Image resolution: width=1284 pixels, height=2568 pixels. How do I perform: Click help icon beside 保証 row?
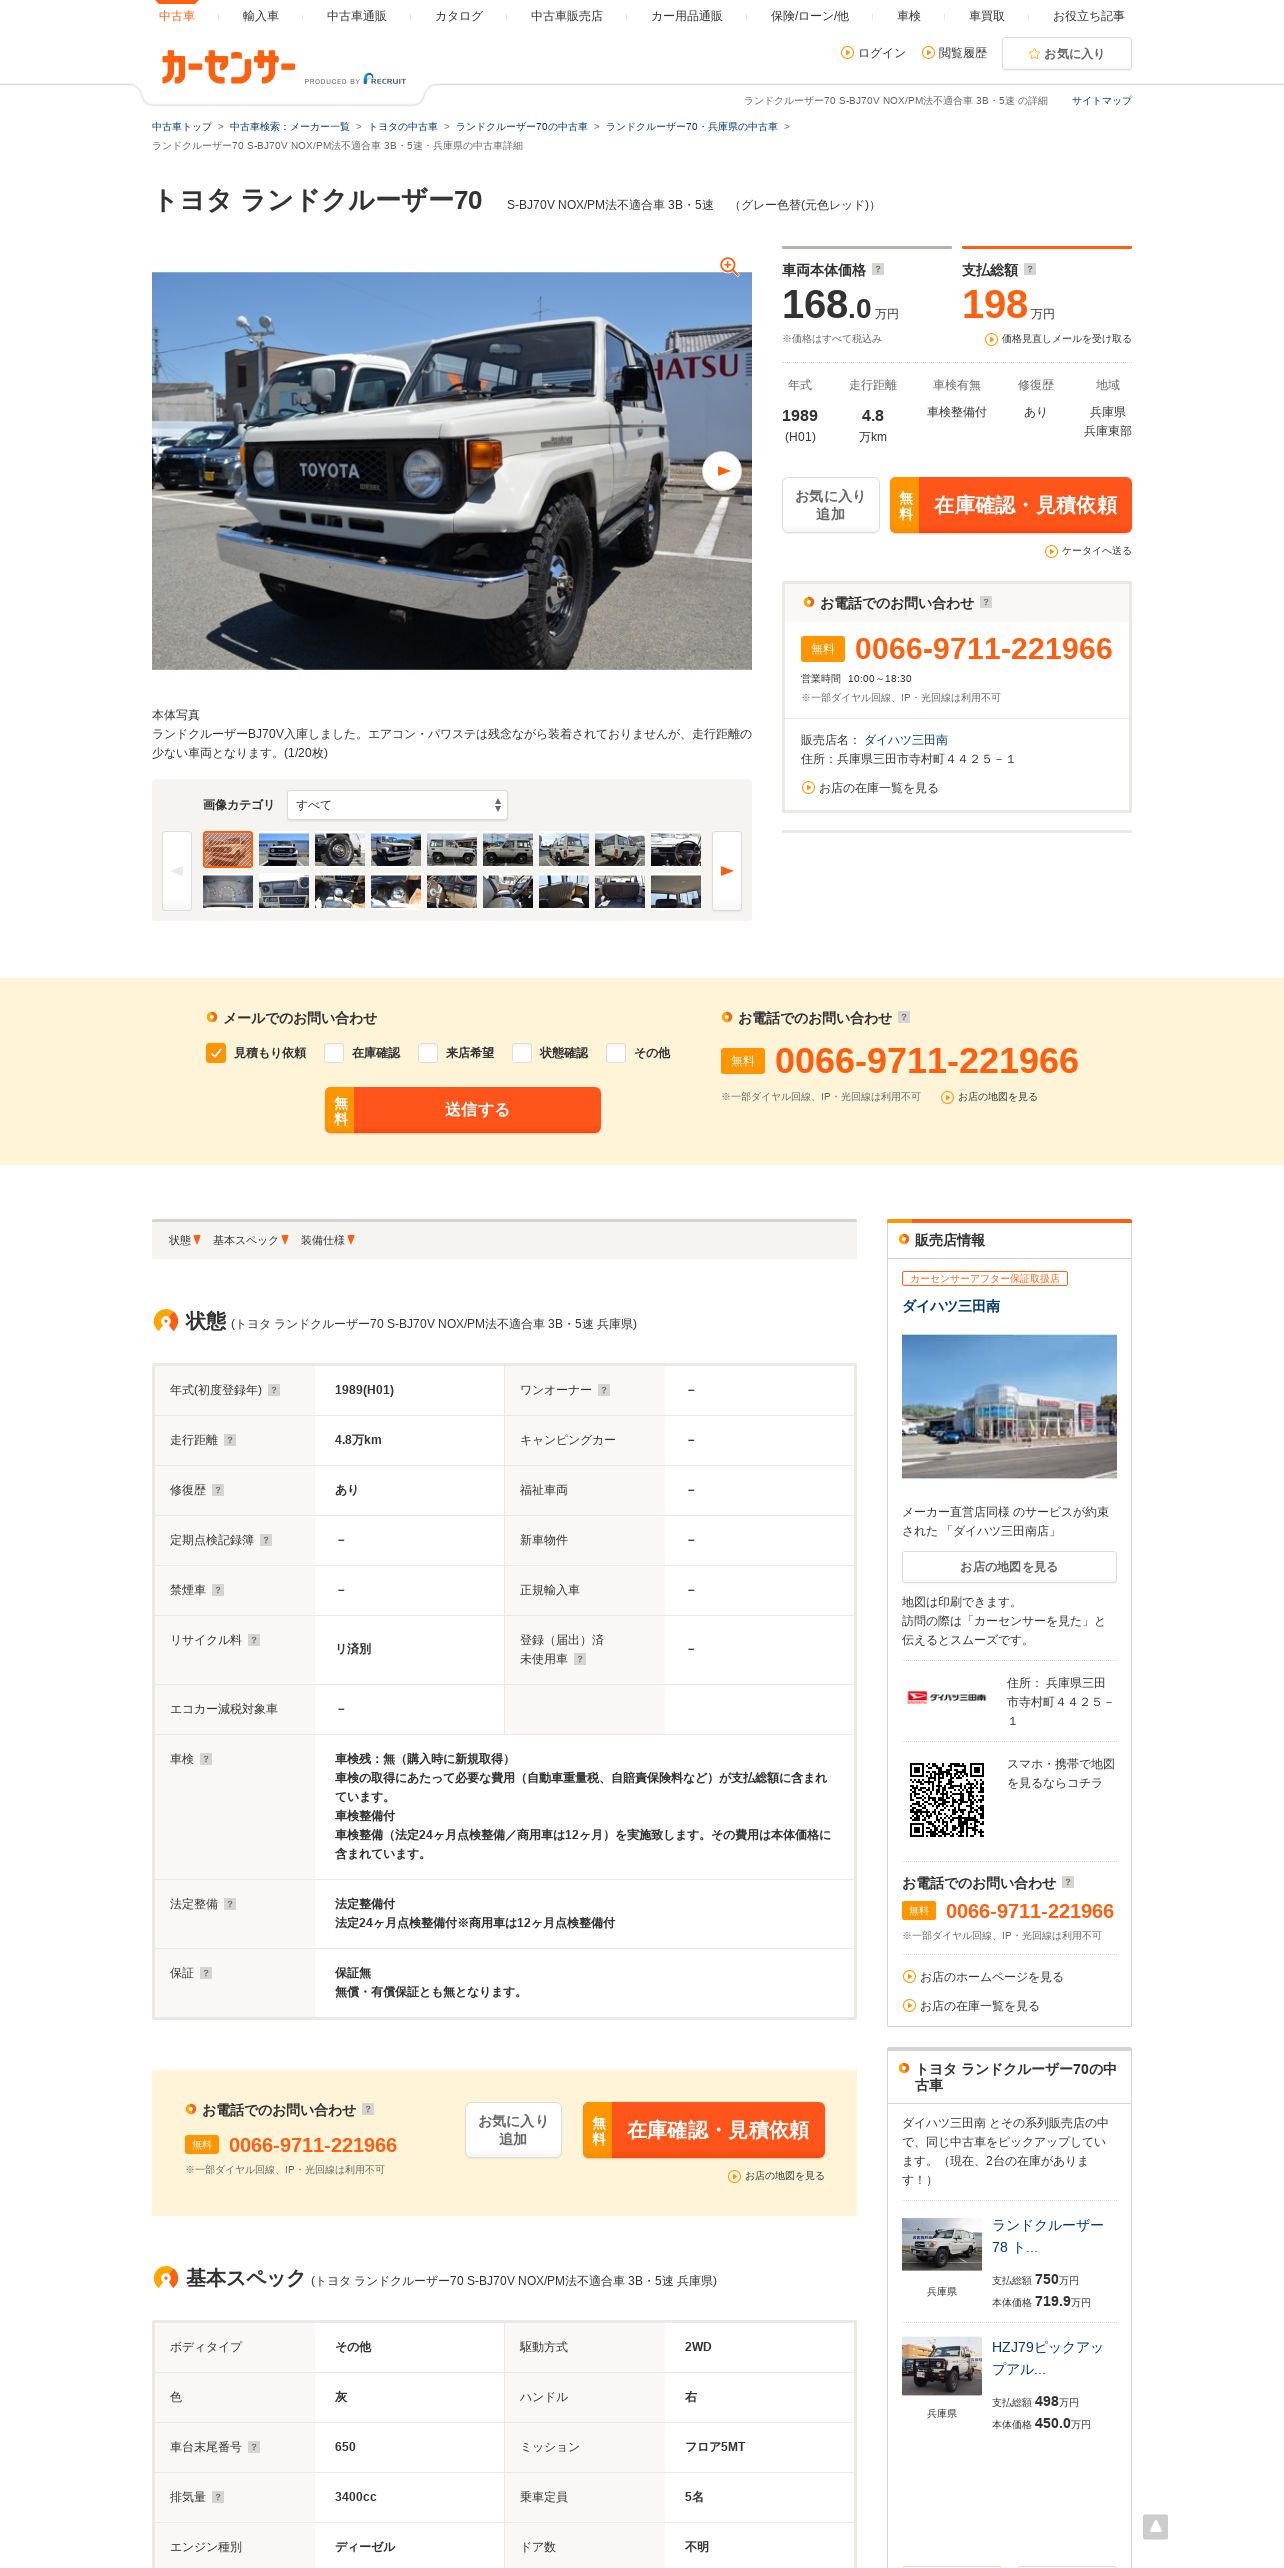tap(206, 1973)
